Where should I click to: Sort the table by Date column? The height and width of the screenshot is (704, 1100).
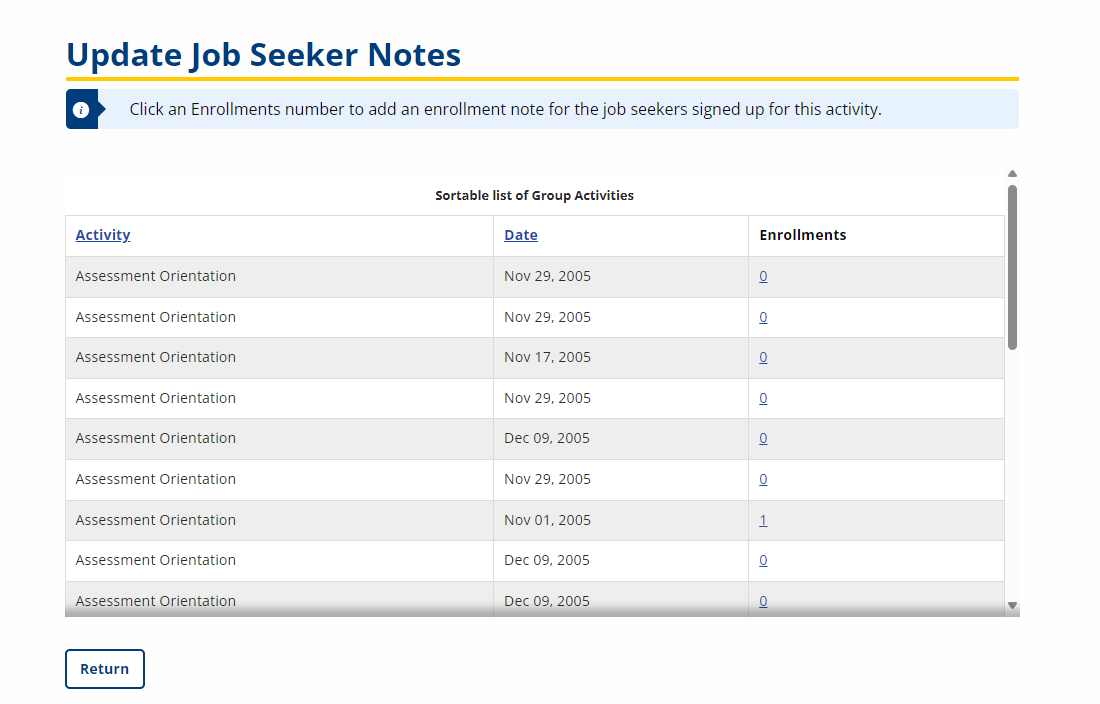[520, 235]
